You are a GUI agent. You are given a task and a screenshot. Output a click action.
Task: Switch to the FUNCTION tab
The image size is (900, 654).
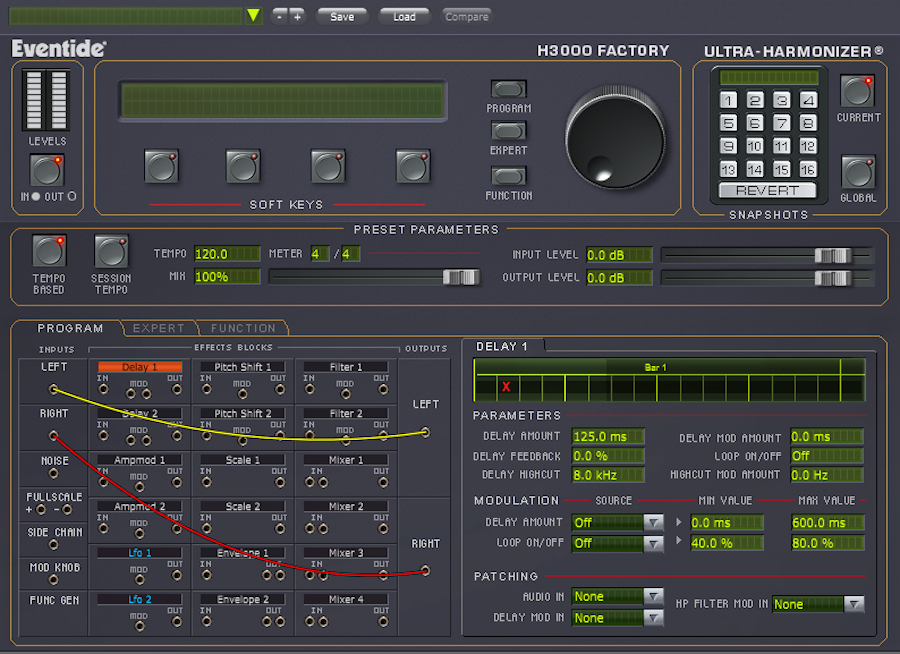tap(243, 328)
